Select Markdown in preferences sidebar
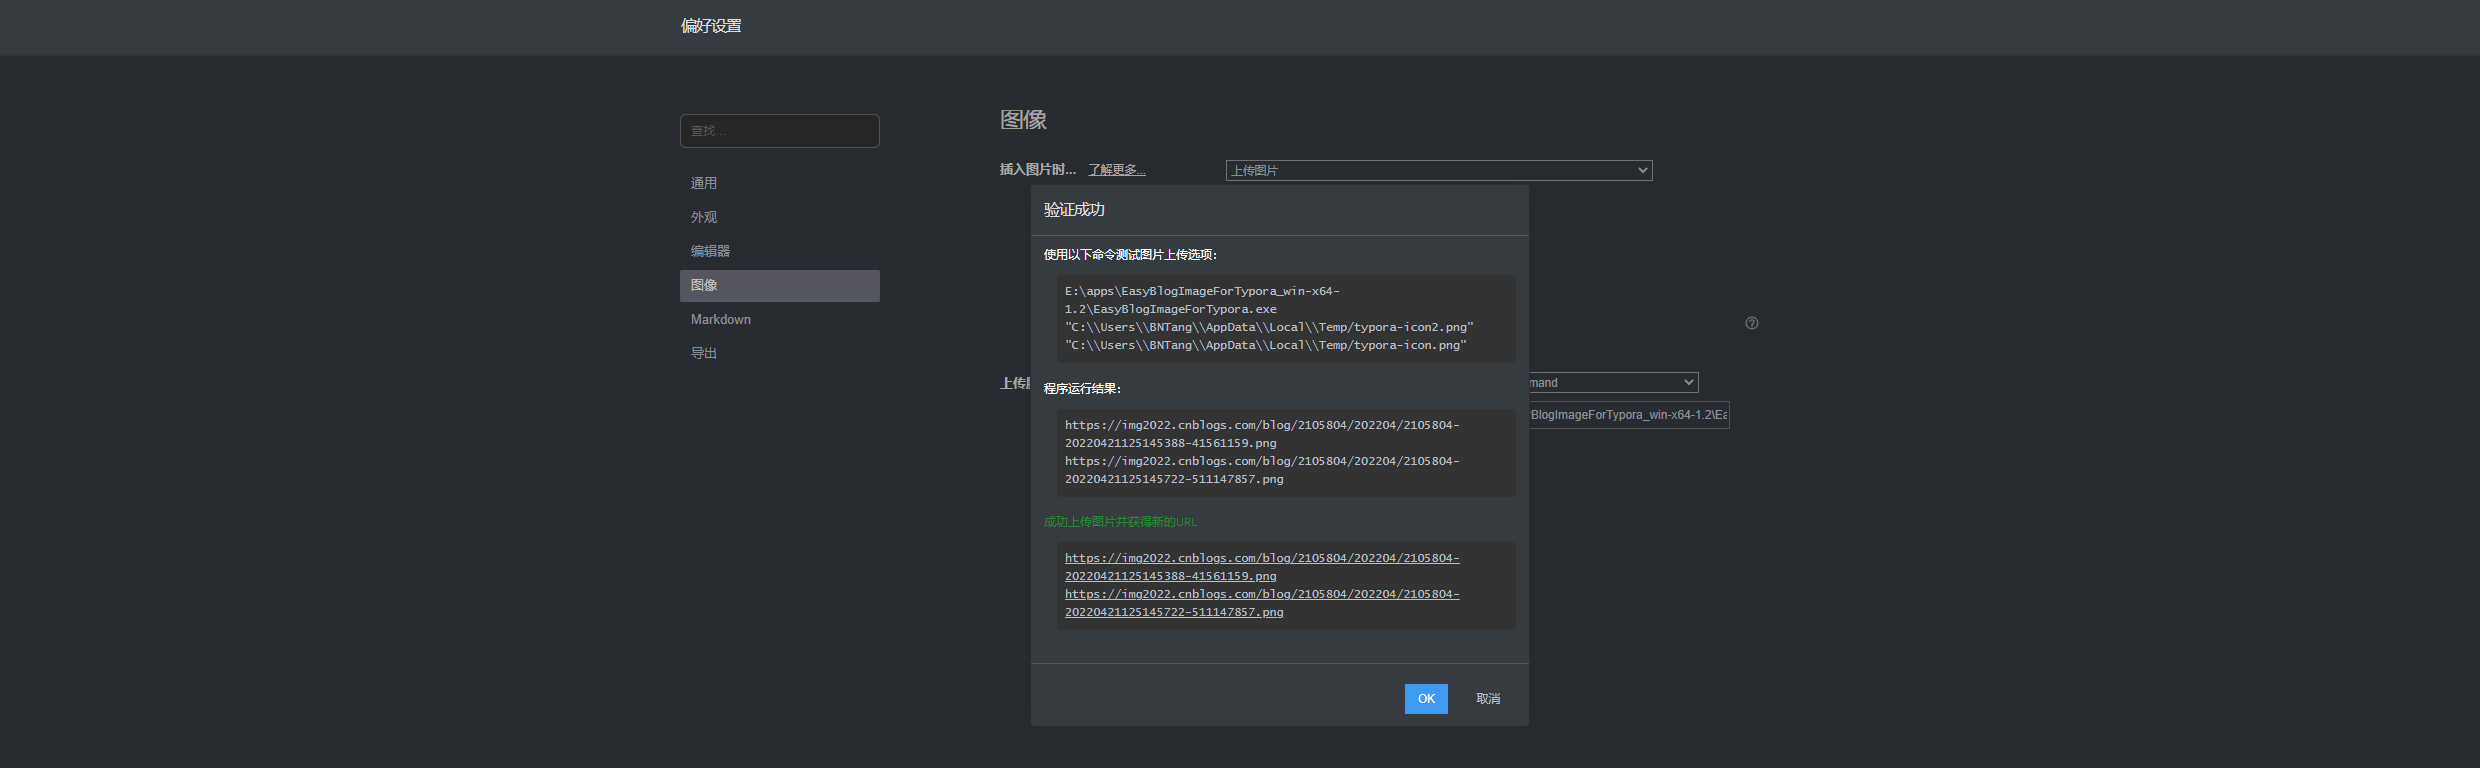This screenshot has width=2480, height=768. point(780,320)
